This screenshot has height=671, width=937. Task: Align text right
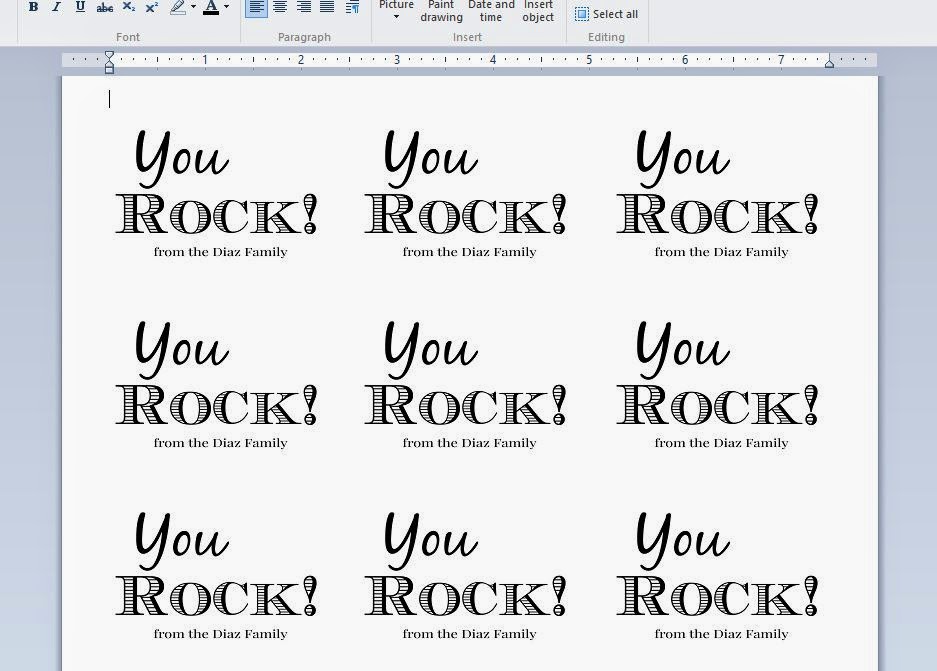[304, 7]
